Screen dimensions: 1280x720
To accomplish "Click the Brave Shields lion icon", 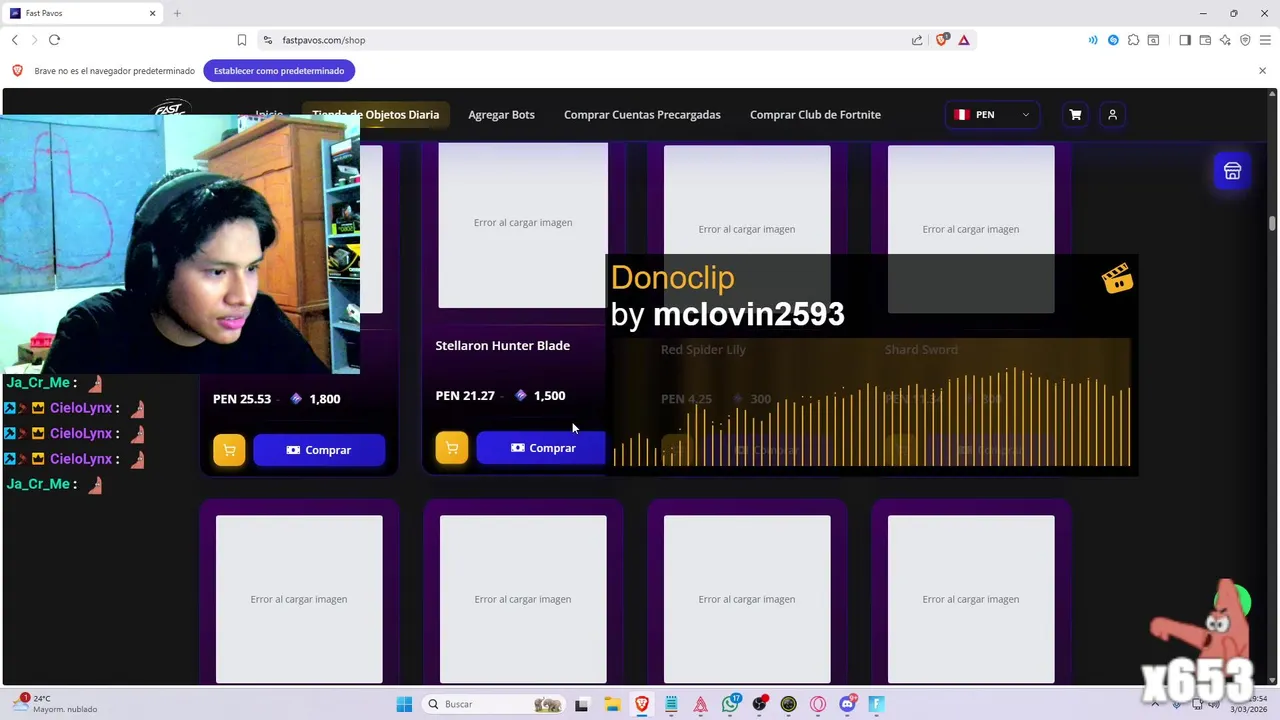I will coord(941,40).
